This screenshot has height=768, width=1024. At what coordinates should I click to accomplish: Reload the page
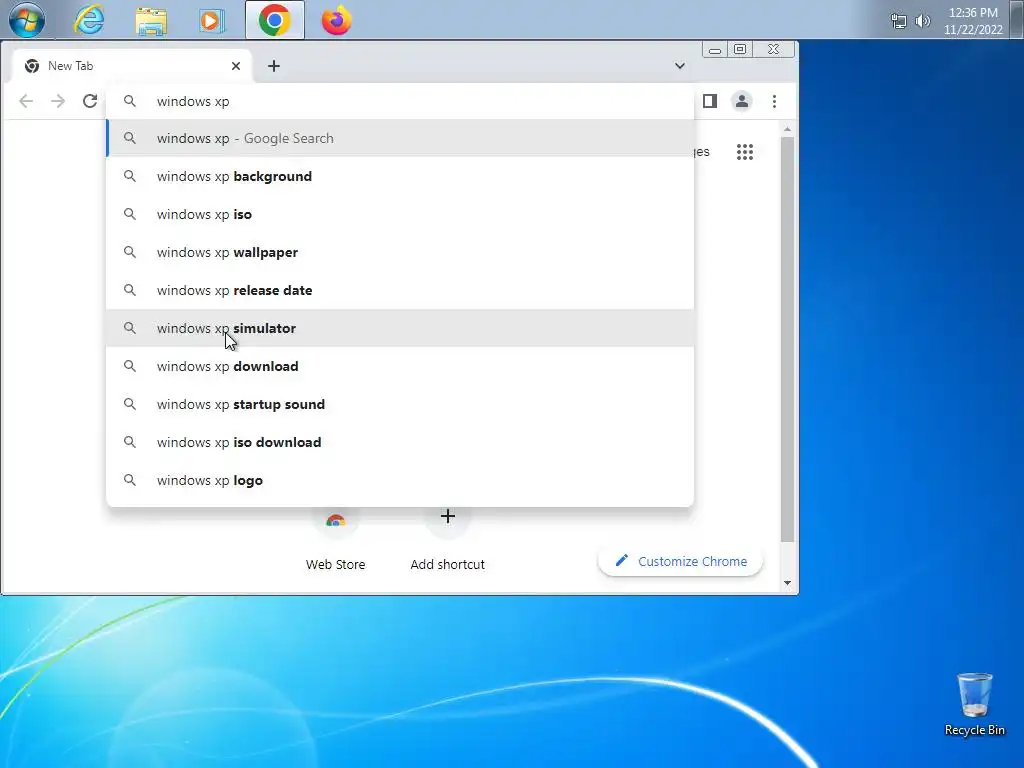[90, 101]
